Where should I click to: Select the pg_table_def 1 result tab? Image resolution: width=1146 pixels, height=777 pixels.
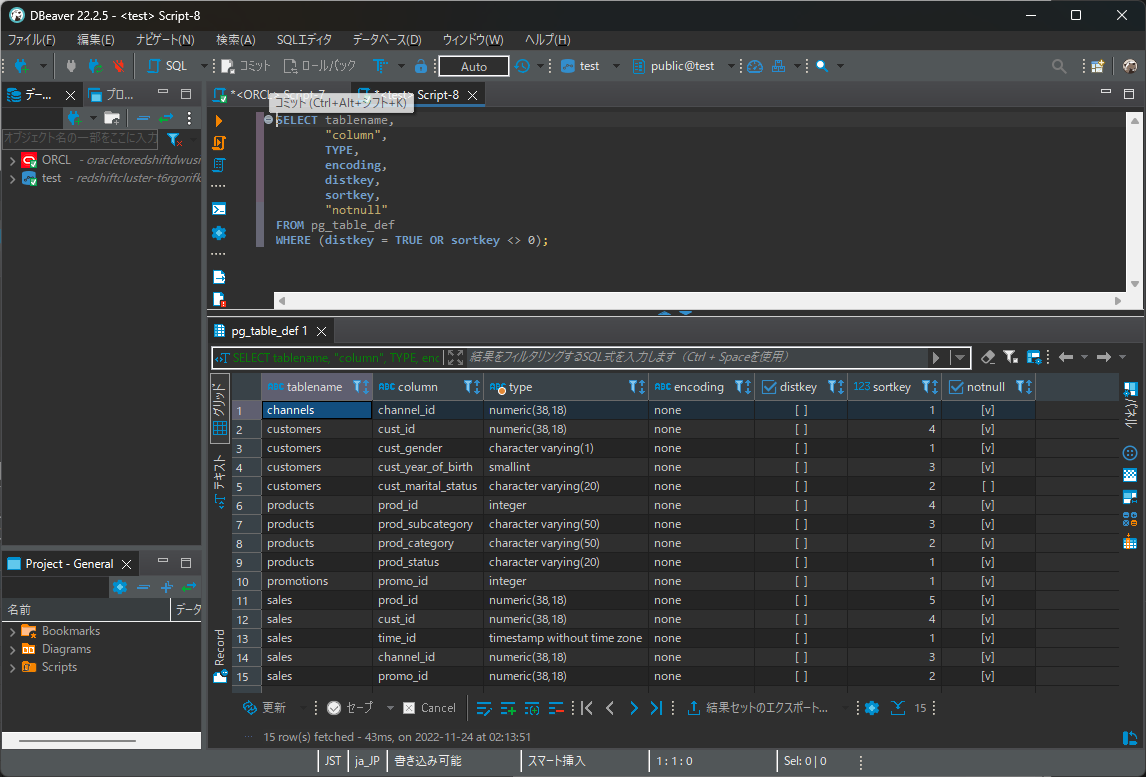click(x=269, y=331)
